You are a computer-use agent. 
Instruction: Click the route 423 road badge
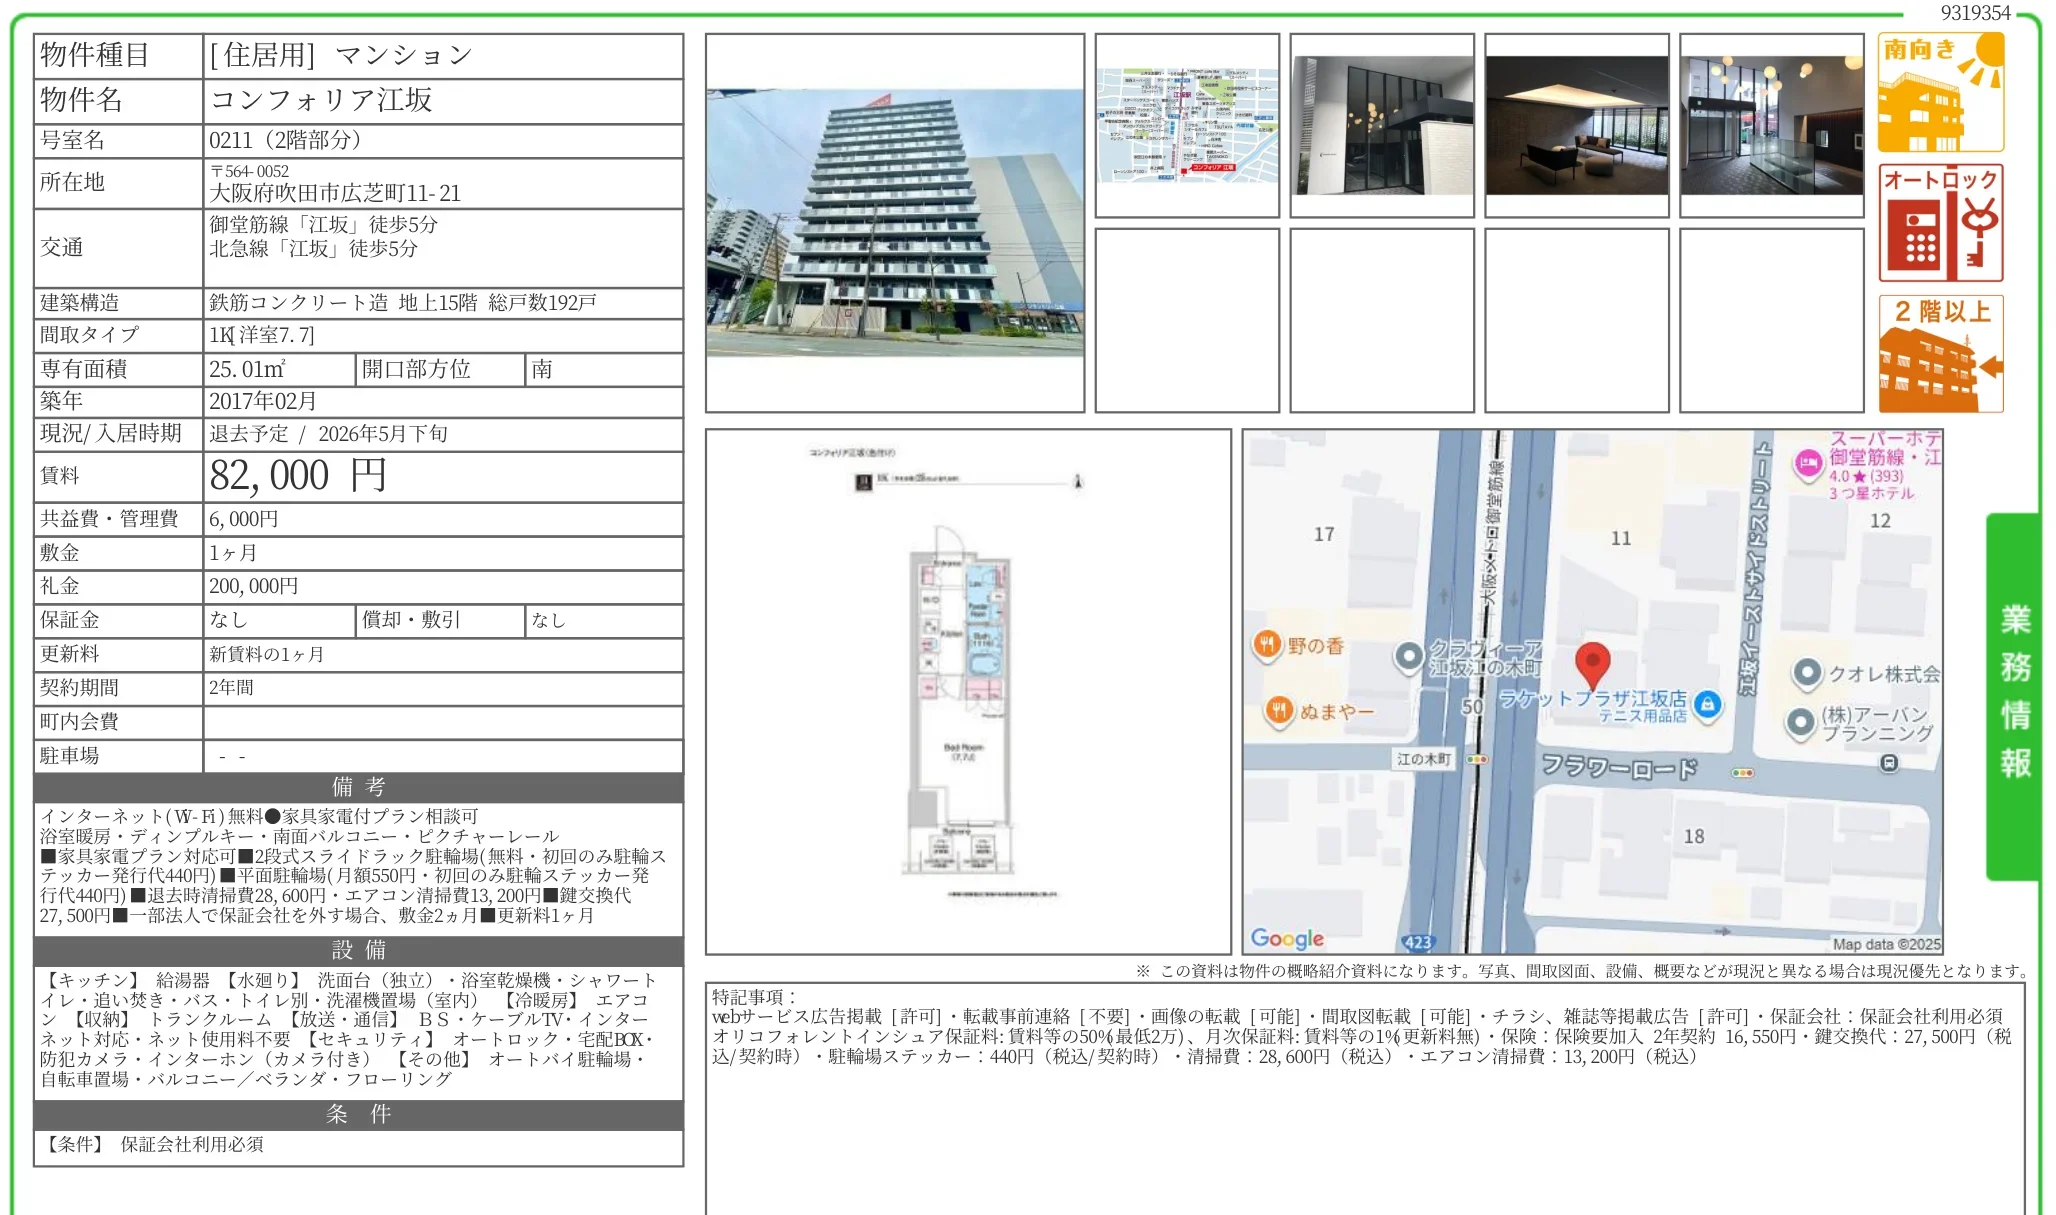point(1417,942)
